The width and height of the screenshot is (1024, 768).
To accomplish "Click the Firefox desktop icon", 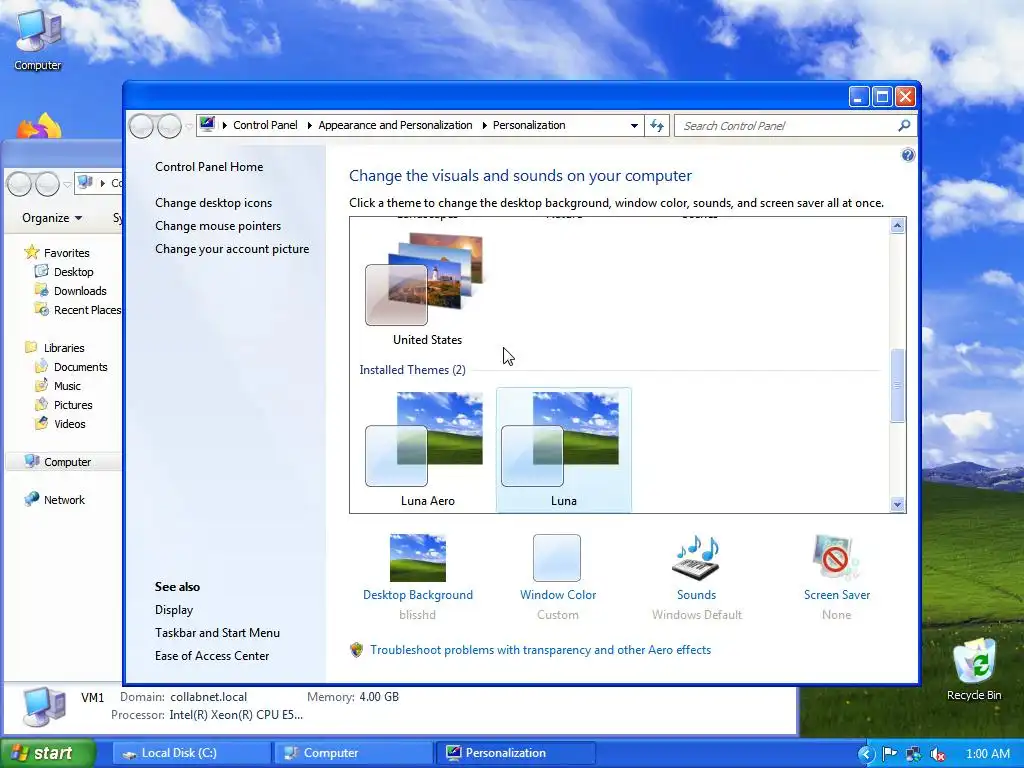I will 39,125.
